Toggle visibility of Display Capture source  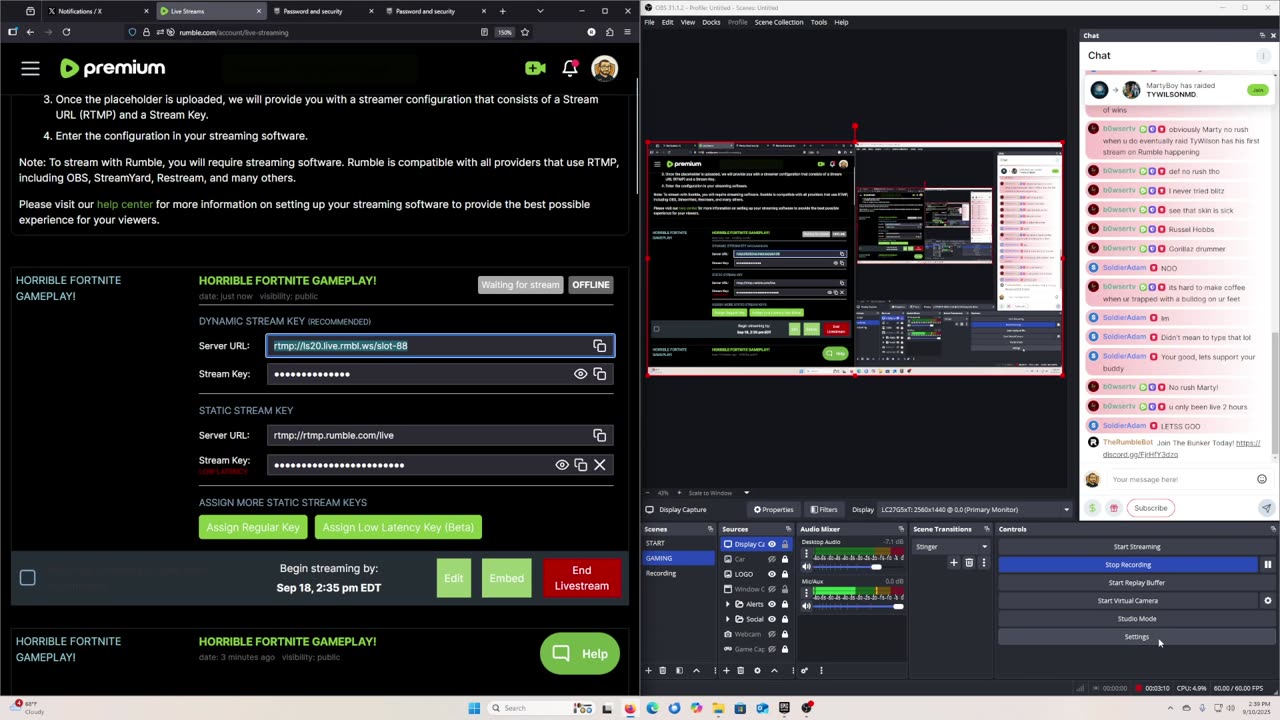pos(771,544)
